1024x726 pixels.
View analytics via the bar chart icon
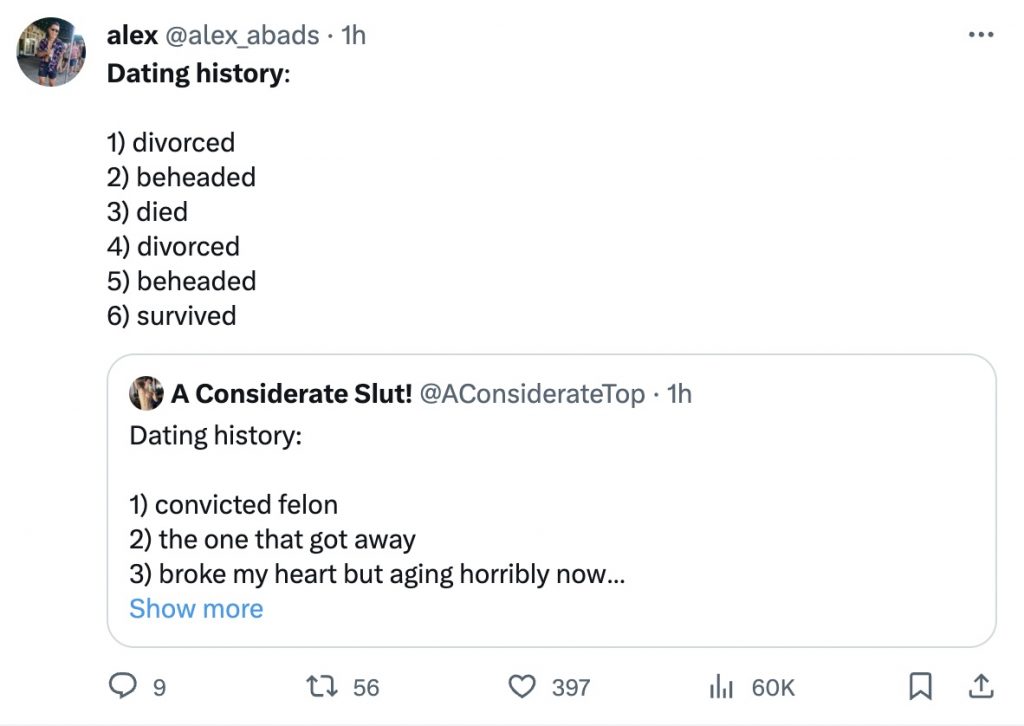(721, 686)
